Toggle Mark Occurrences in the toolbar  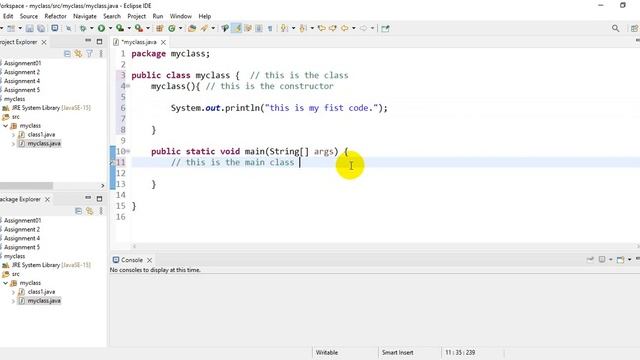coord(236,28)
